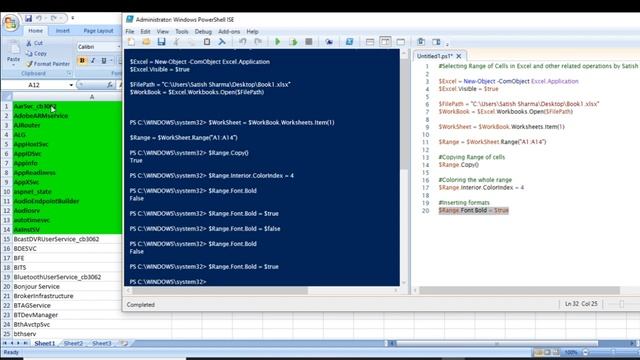Open the Help menu in PowerShell ISE
The image size is (640, 360).
(252, 31)
